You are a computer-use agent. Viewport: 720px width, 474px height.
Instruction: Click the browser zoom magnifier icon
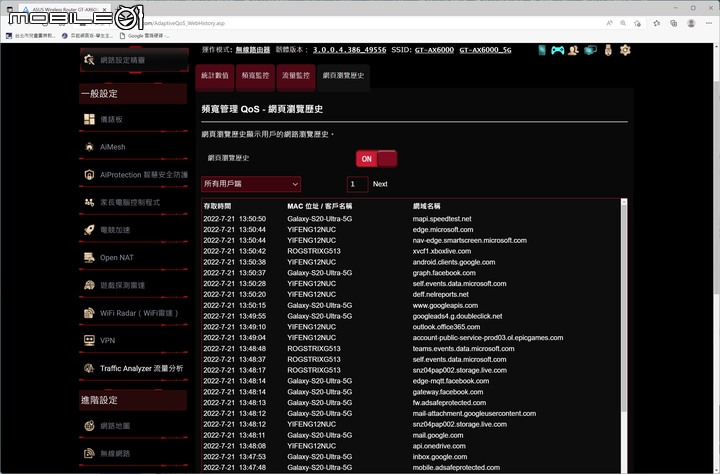(623, 23)
